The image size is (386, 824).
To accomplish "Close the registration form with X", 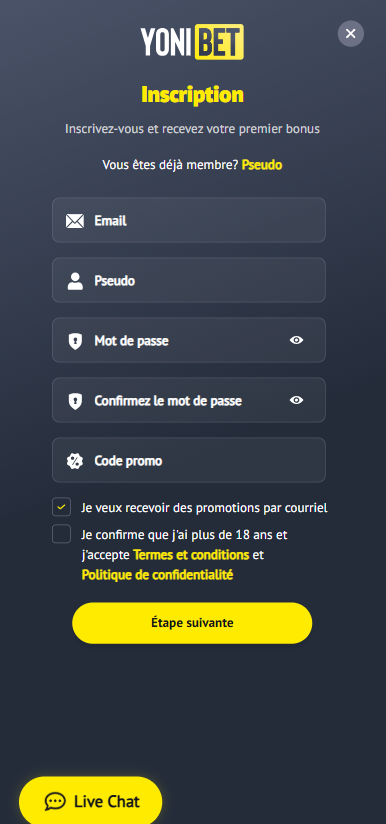I will point(351,34).
